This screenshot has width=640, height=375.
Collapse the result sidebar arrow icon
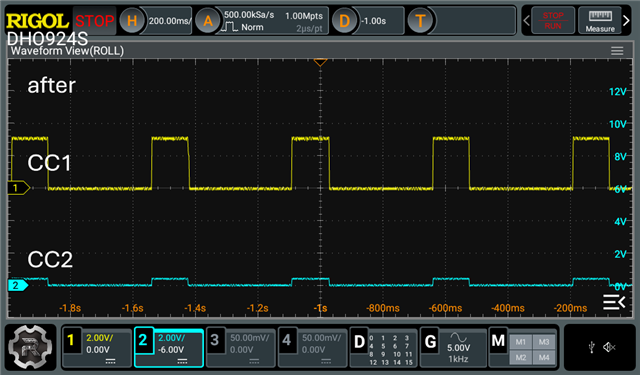click(x=614, y=302)
